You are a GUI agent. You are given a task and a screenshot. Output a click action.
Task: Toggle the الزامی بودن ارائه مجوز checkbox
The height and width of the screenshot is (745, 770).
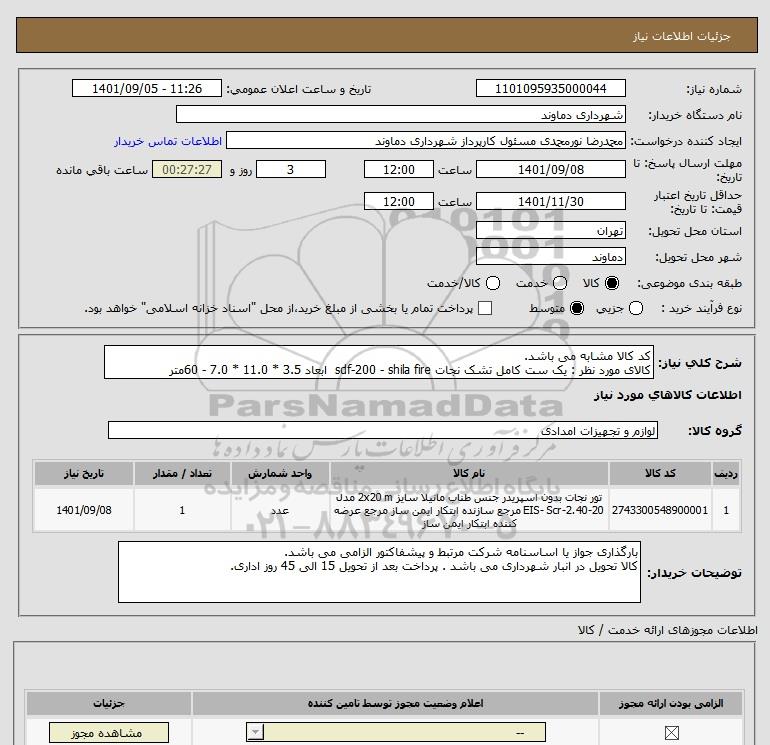pyautogui.click(x=671, y=733)
